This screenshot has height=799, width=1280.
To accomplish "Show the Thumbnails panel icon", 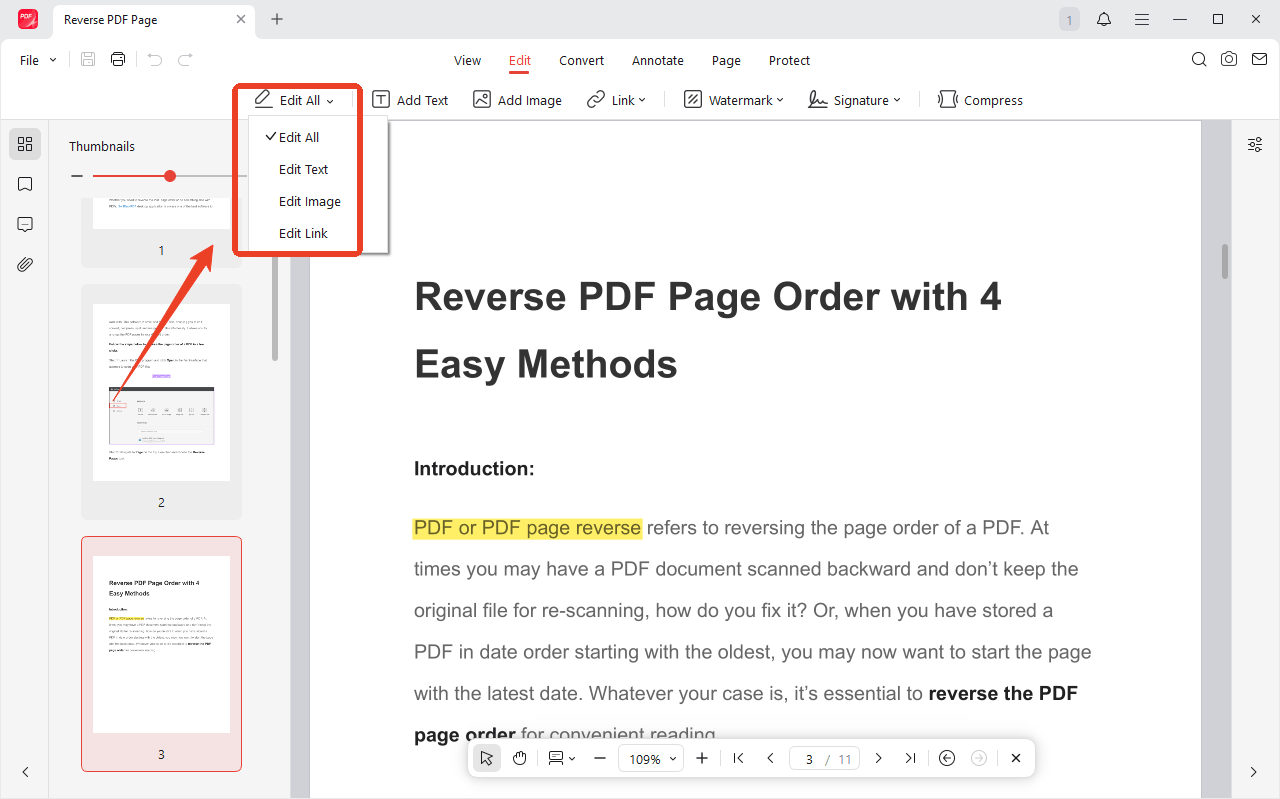I will [25, 144].
